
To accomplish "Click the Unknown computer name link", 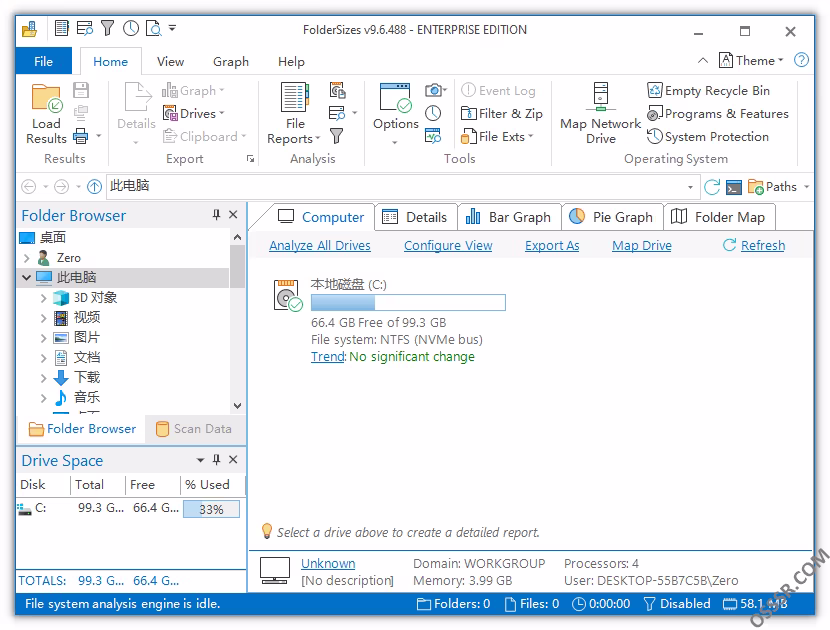I will [x=328, y=563].
